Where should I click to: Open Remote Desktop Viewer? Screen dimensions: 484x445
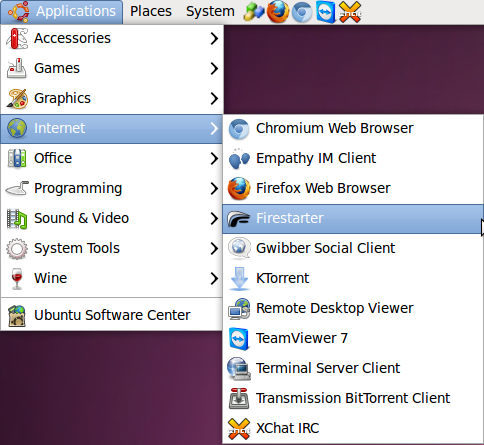pos(353,309)
